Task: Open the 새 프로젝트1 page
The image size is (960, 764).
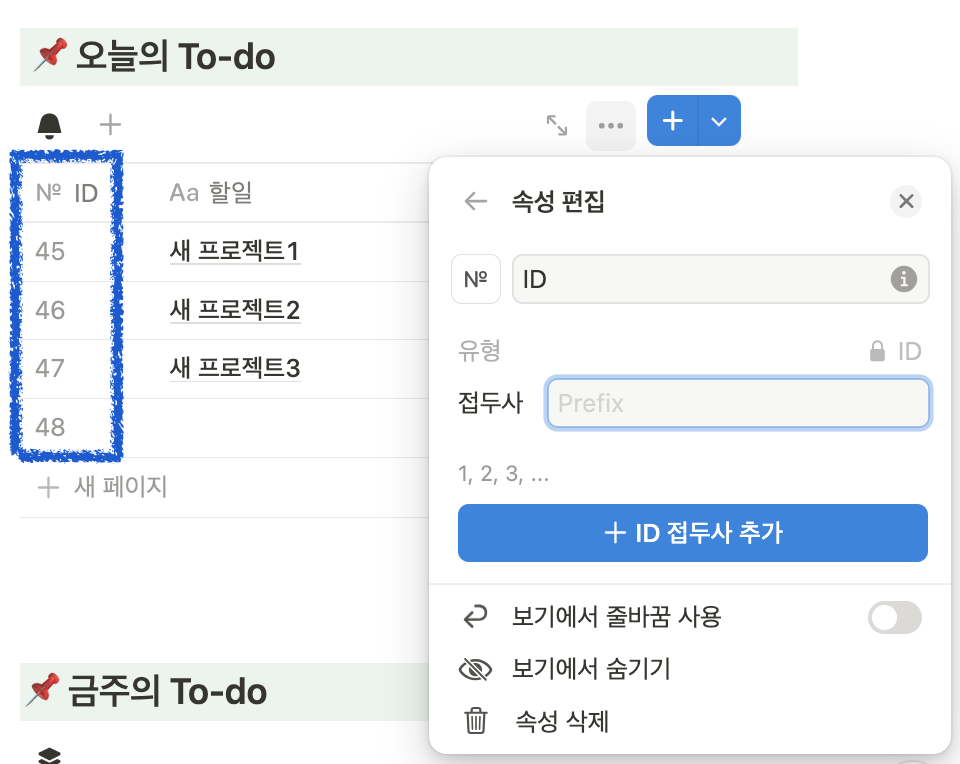Action: point(235,252)
